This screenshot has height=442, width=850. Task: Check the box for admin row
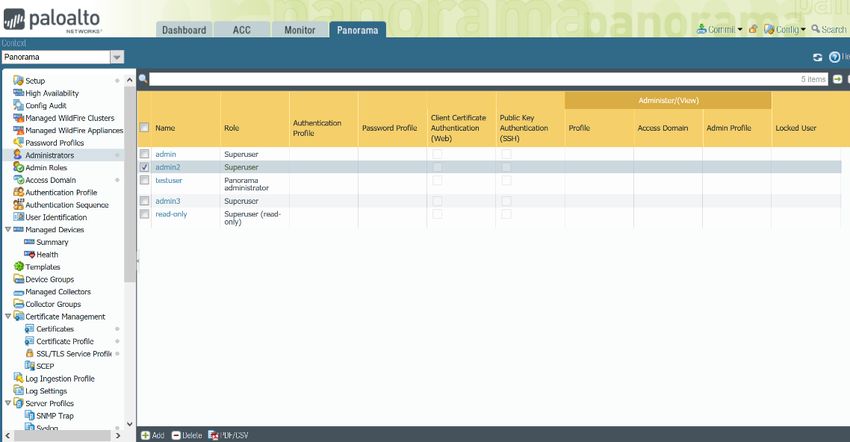point(144,153)
